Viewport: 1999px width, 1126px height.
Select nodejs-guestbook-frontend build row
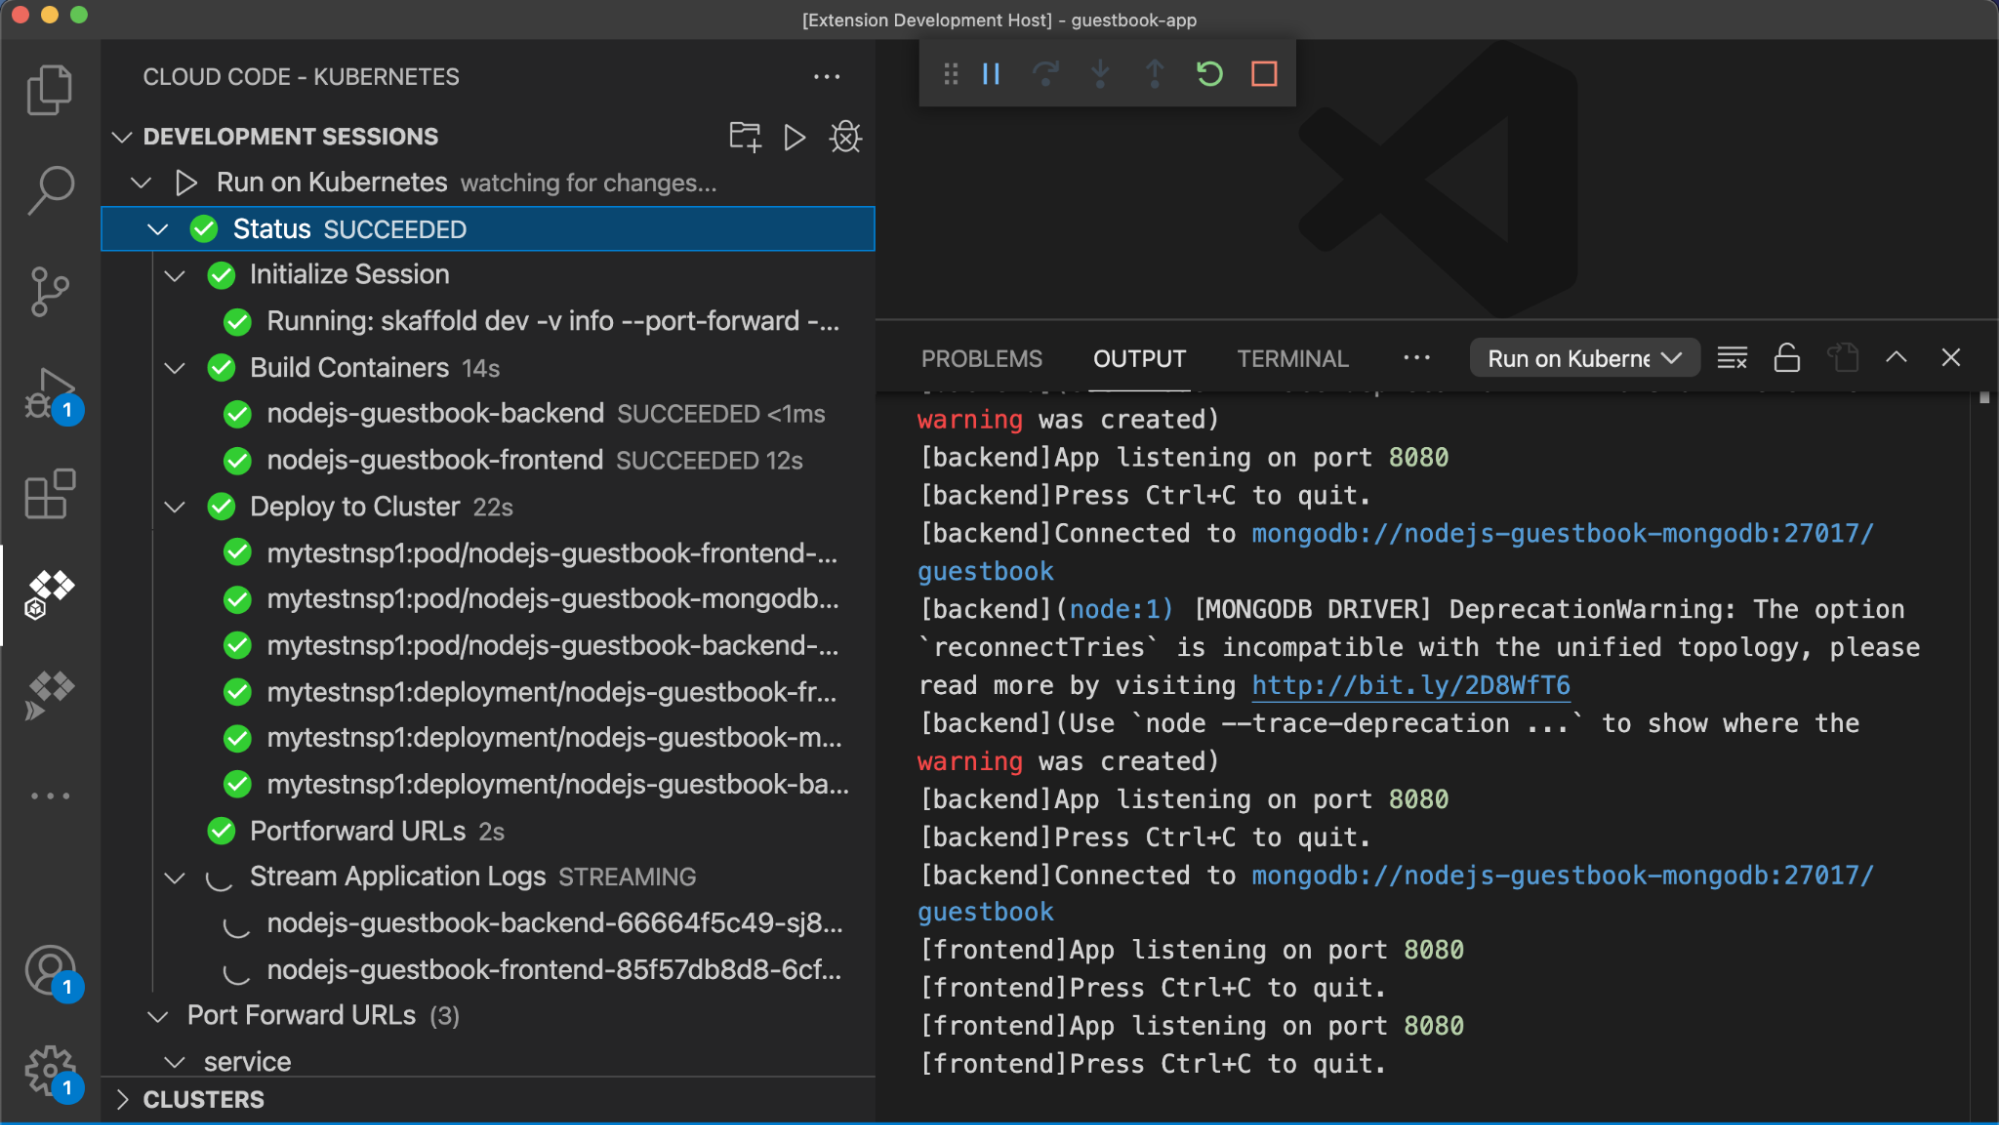pyautogui.click(x=488, y=460)
